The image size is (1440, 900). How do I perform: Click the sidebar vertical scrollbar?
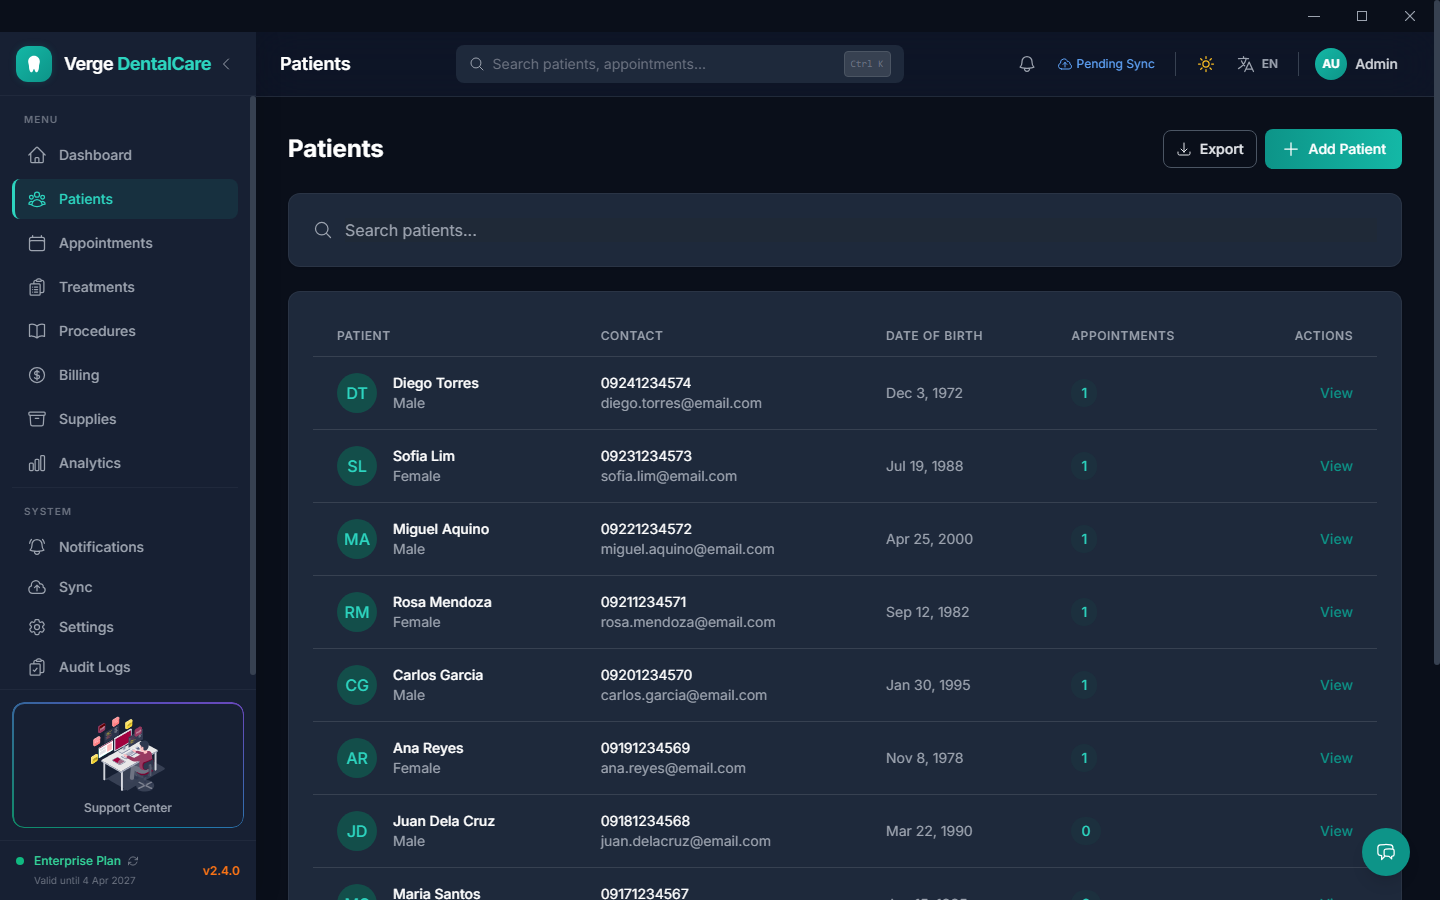252,385
